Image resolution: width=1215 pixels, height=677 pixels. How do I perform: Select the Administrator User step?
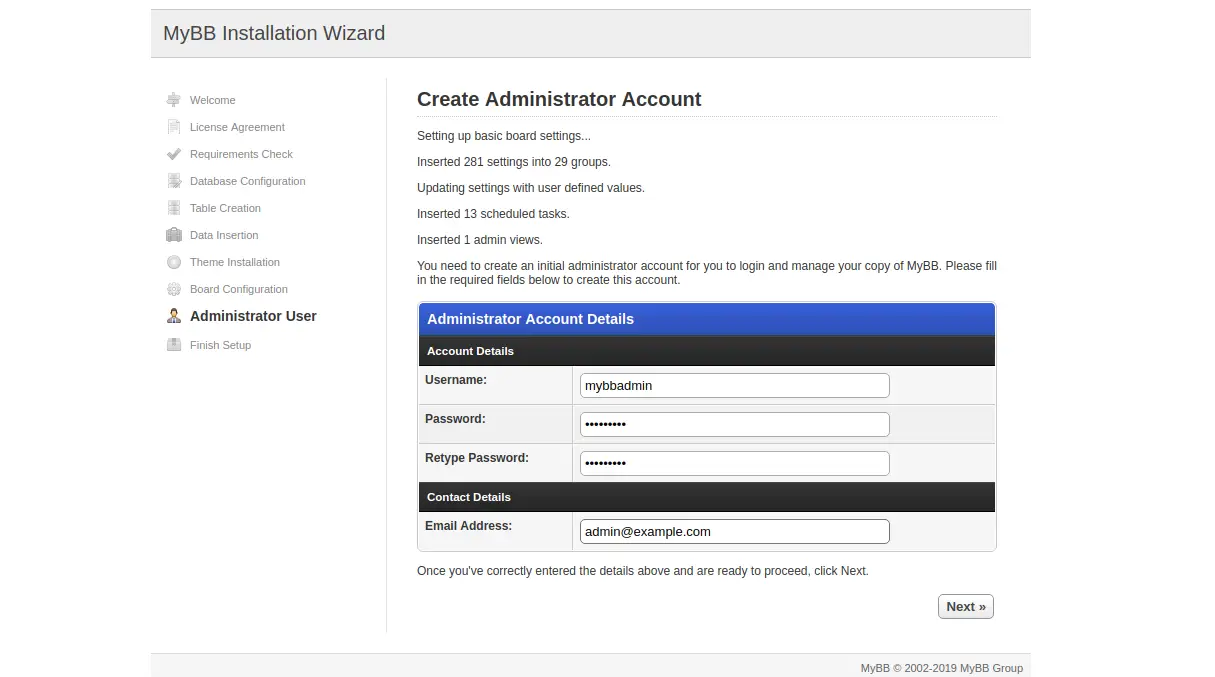253,316
